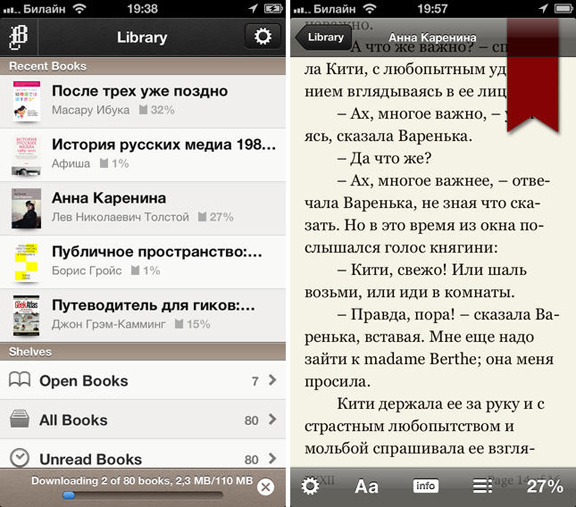Select the All Books shelf label
The image size is (576, 507).
[x=73, y=420]
